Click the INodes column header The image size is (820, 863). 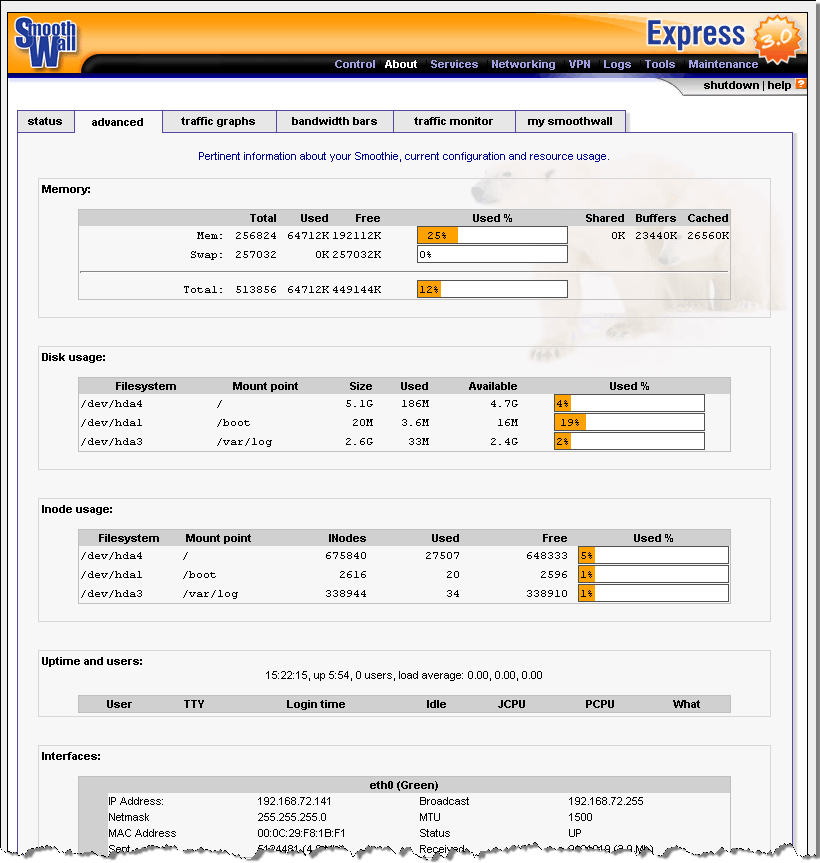(347, 538)
